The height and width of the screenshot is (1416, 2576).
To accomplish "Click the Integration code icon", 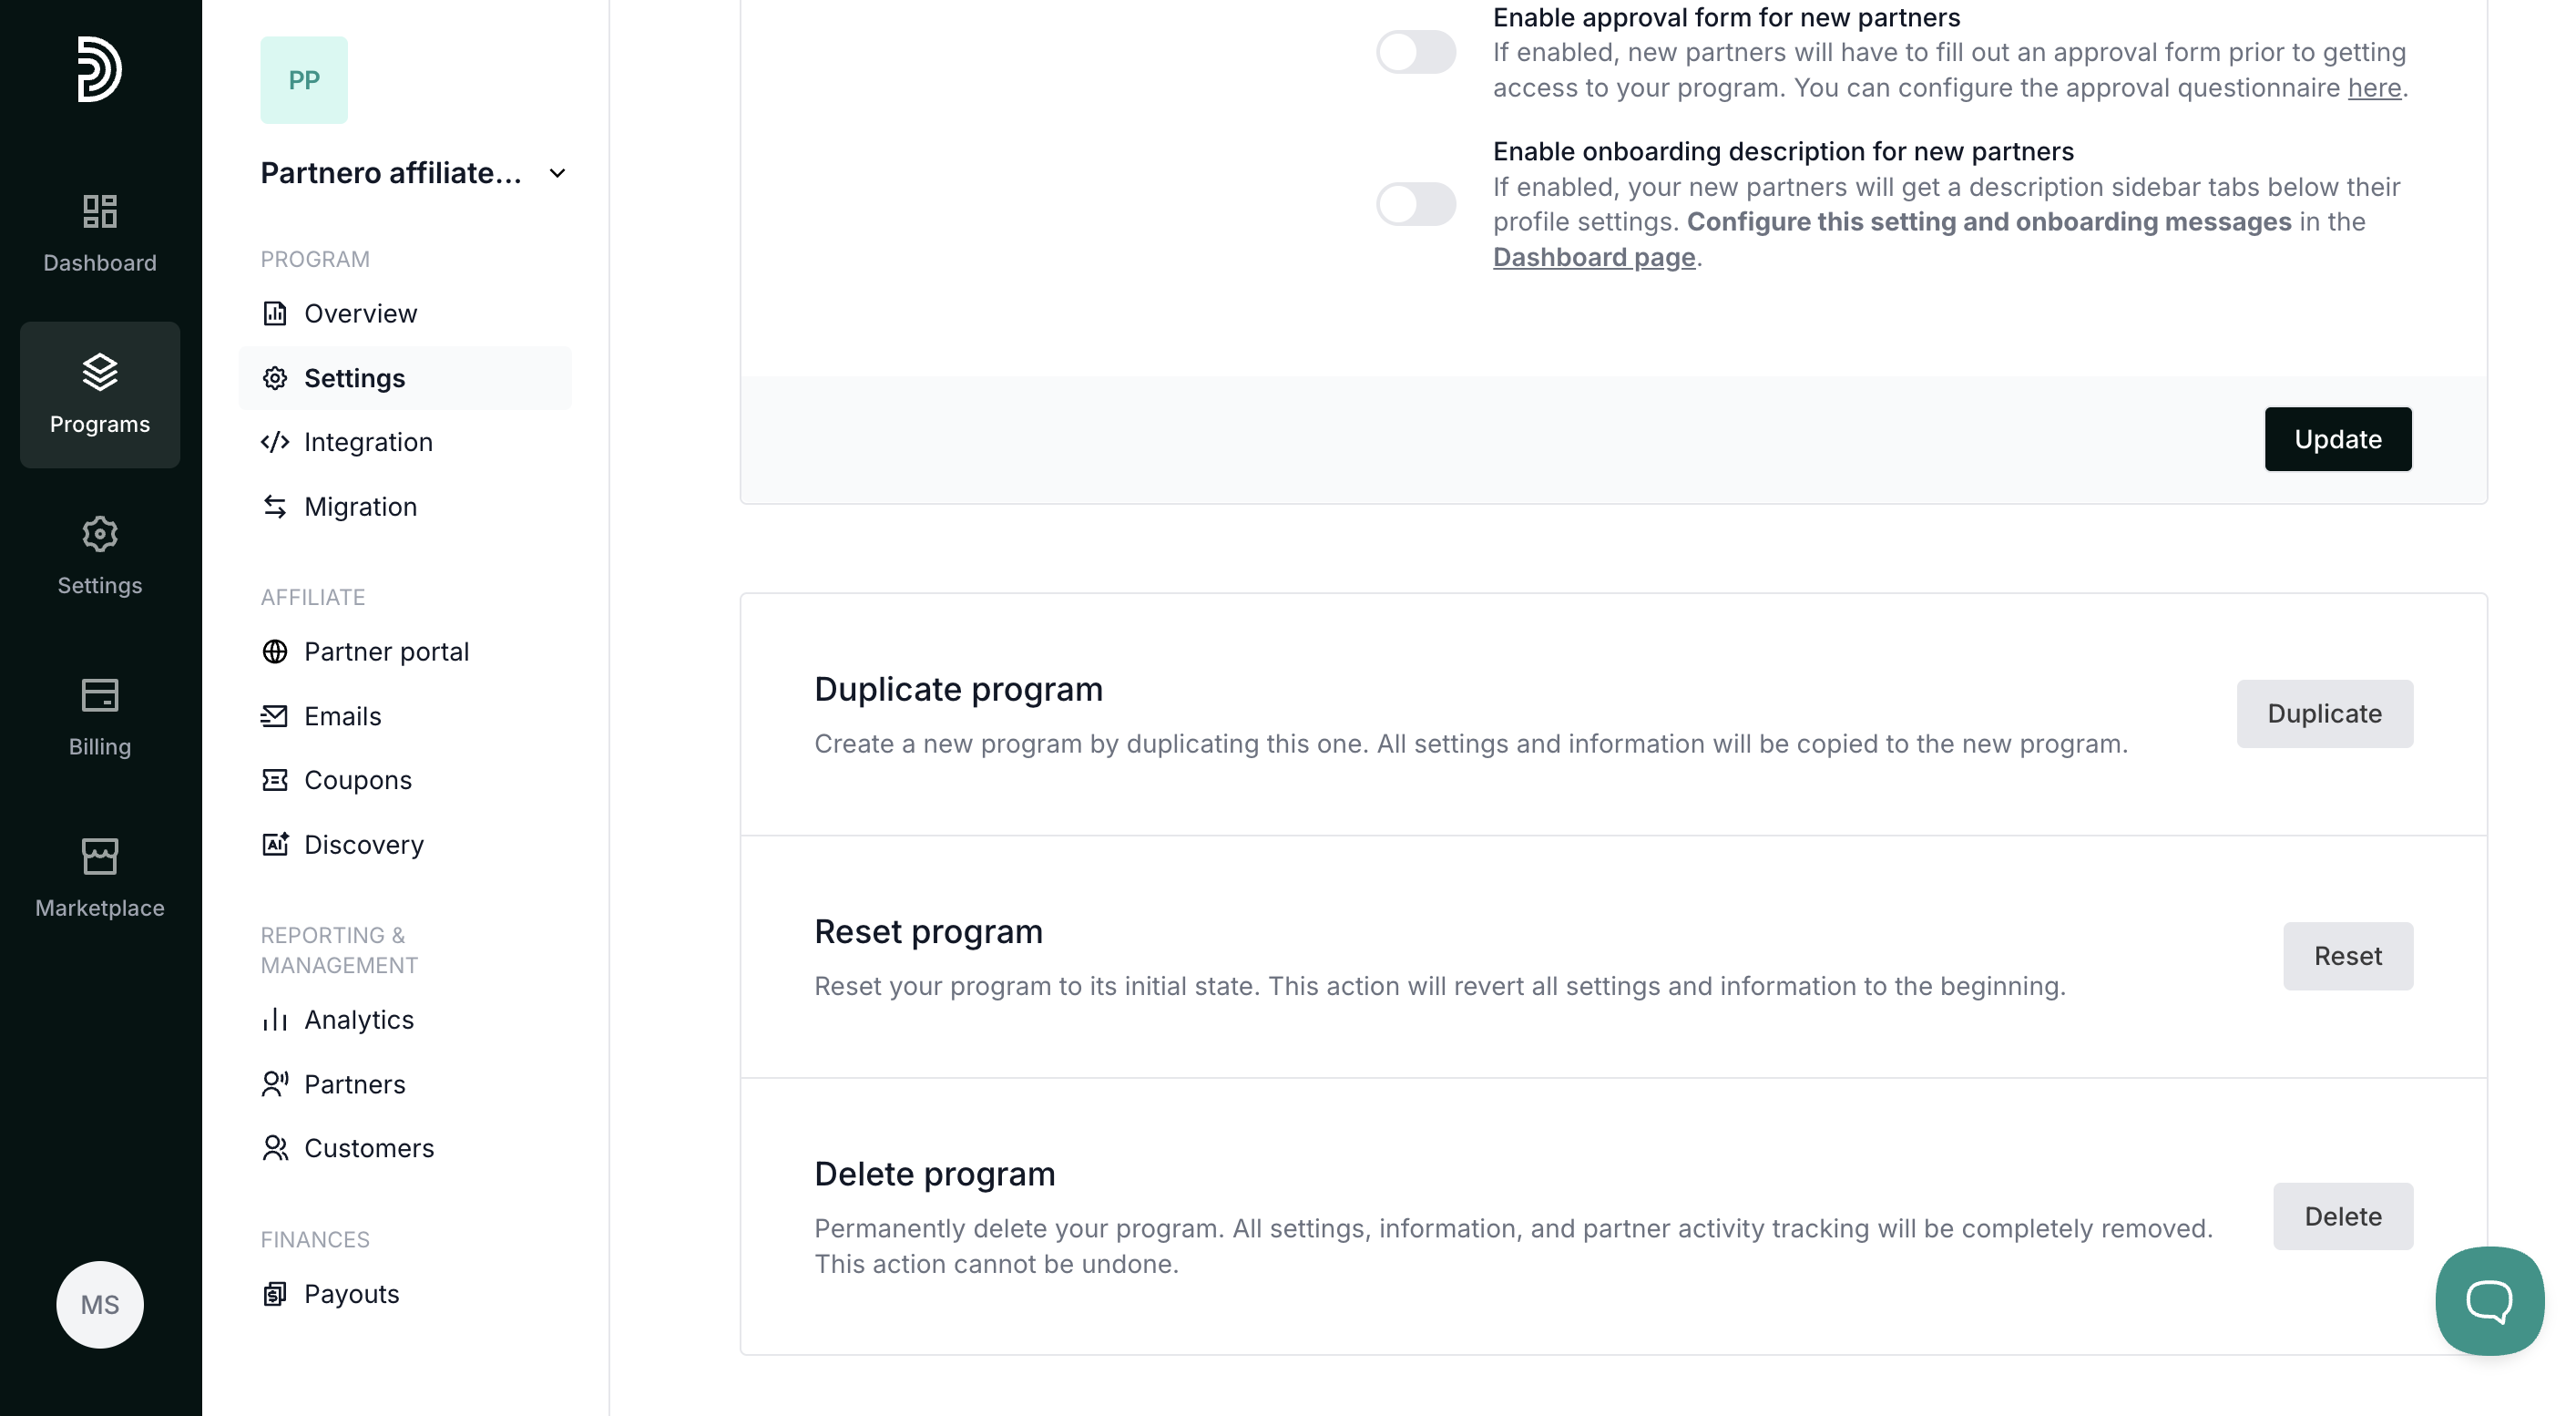I will tap(275, 442).
